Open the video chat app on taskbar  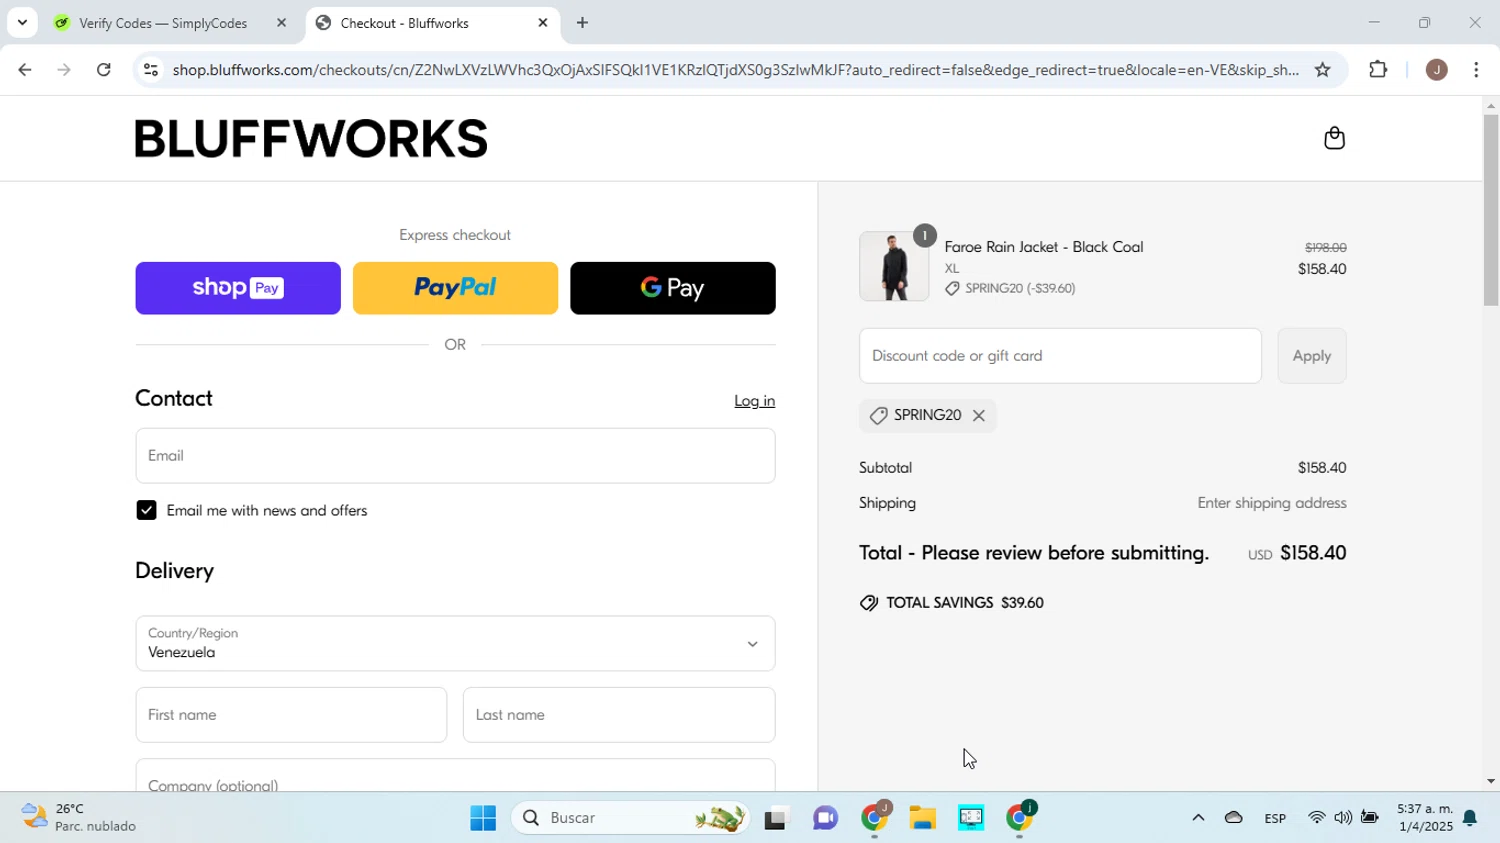coord(825,818)
